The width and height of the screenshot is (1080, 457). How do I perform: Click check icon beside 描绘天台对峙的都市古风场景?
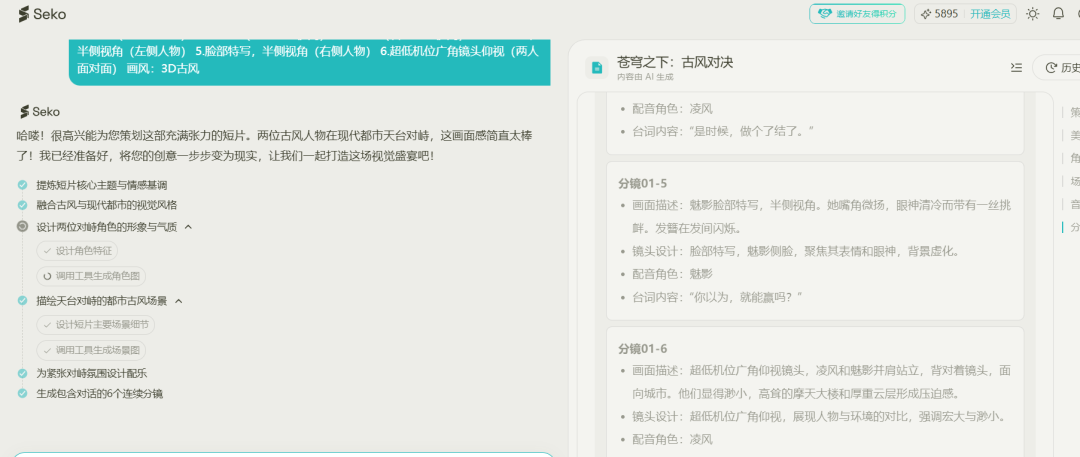pos(23,301)
